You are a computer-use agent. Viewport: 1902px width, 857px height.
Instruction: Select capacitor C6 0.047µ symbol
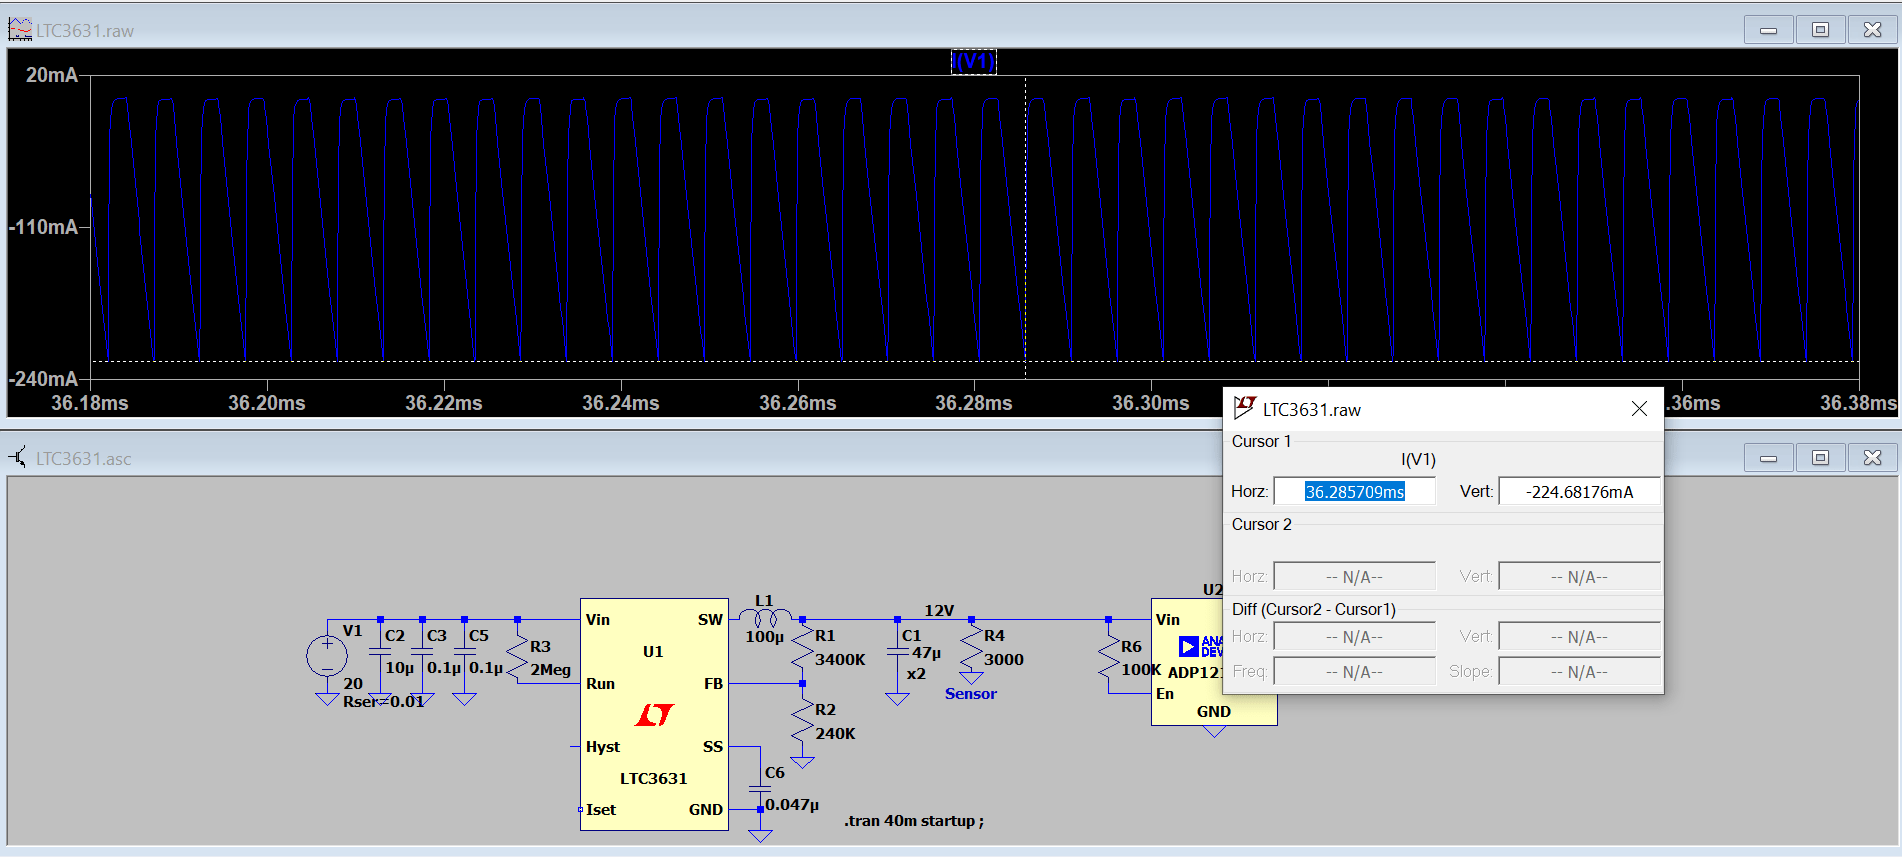pyautogui.click(x=760, y=789)
